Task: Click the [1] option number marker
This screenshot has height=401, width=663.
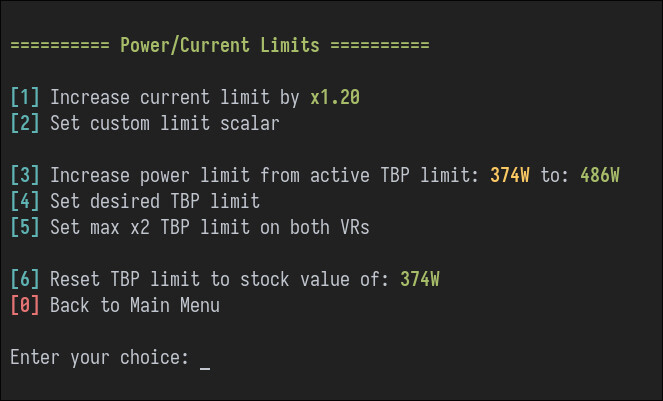Action: pos(25,98)
